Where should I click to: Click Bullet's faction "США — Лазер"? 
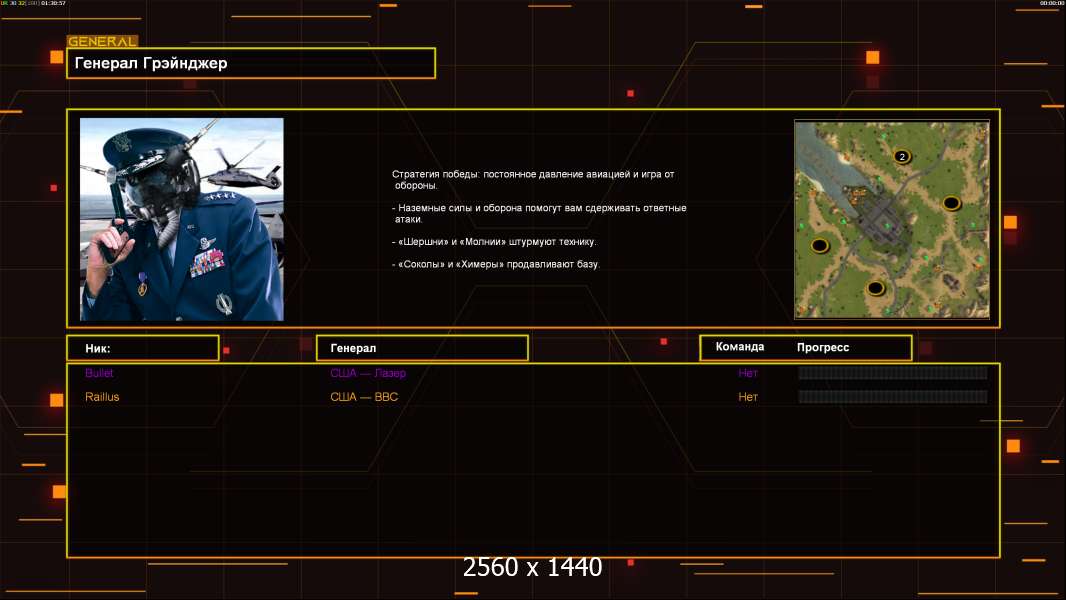(368, 373)
